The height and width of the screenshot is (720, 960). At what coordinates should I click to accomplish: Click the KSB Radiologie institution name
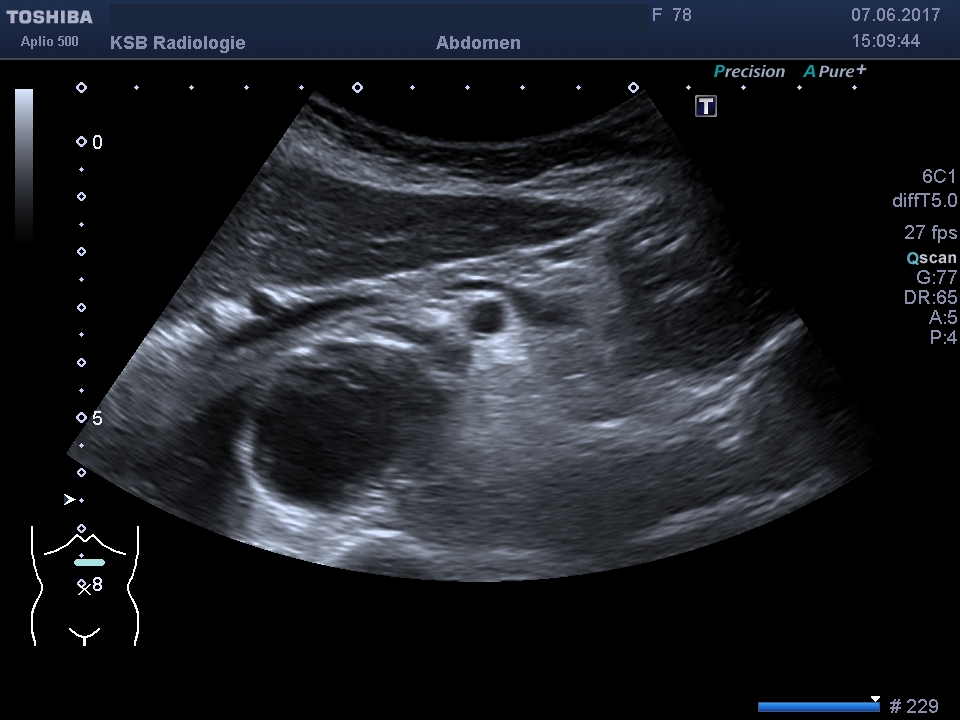[178, 43]
